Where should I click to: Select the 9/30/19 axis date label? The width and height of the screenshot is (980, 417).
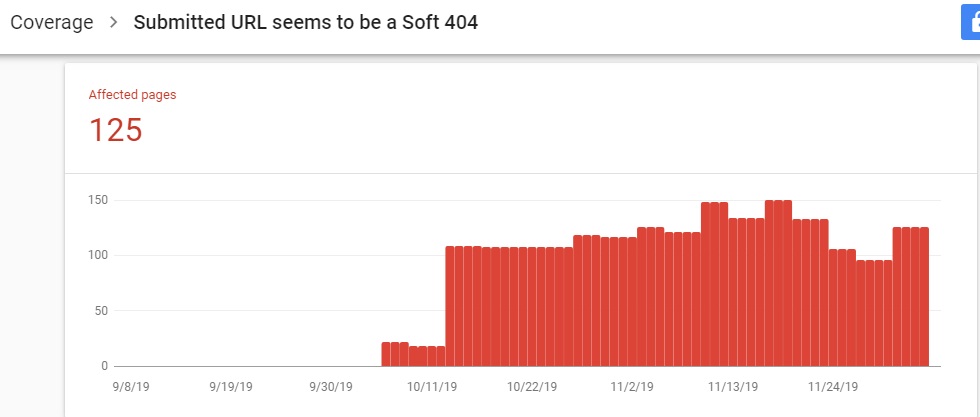coord(333,385)
